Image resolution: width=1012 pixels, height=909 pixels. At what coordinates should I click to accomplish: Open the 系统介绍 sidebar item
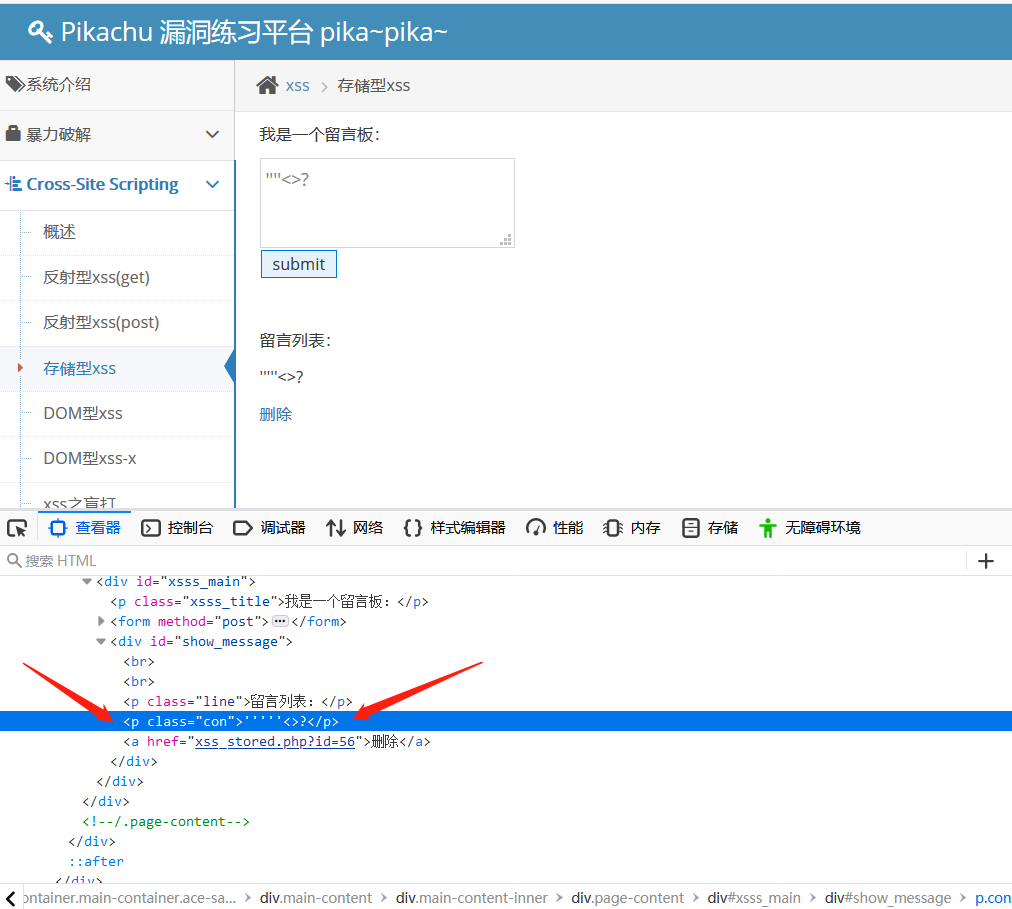[x=117, y=85]
